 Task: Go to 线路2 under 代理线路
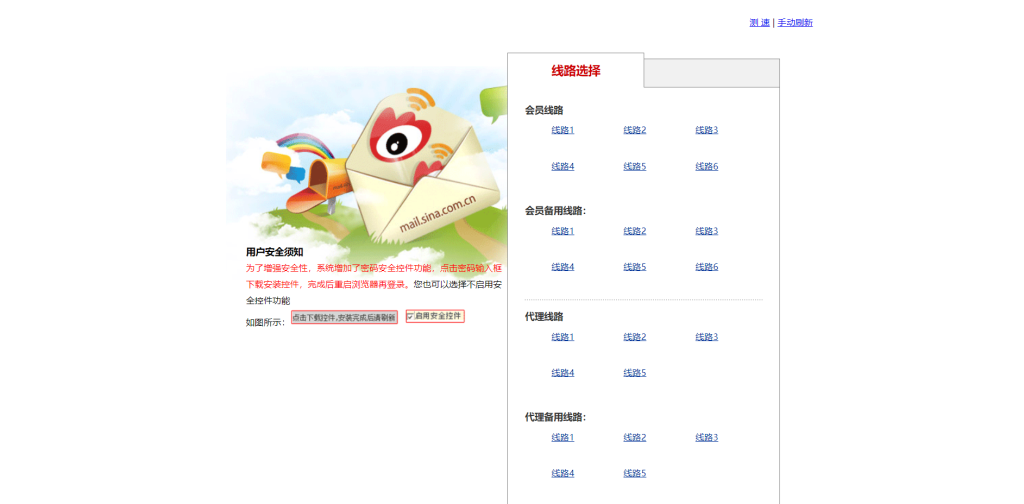click(634, 337)
